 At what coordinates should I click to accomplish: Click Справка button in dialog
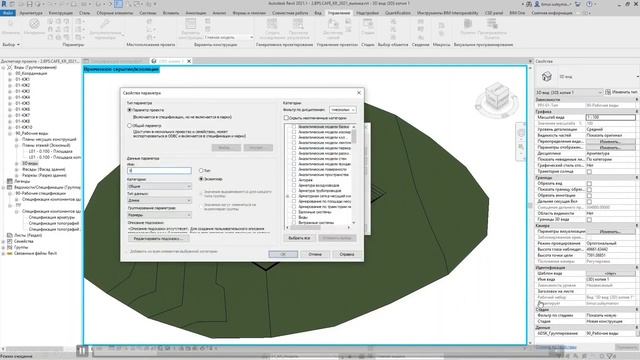coord(347,254)
